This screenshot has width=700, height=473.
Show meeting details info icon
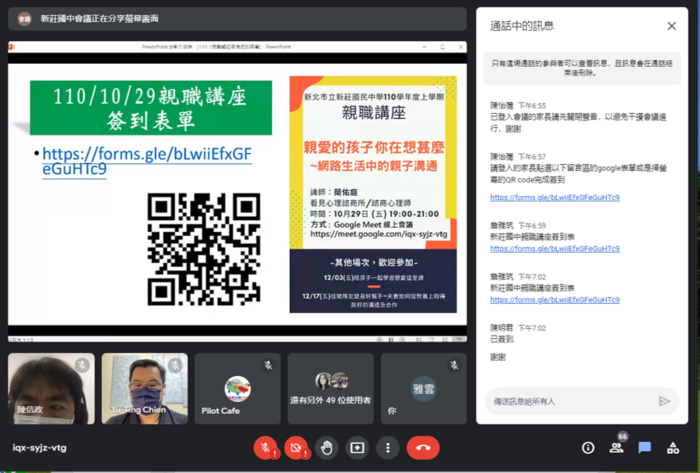point(588,448)
